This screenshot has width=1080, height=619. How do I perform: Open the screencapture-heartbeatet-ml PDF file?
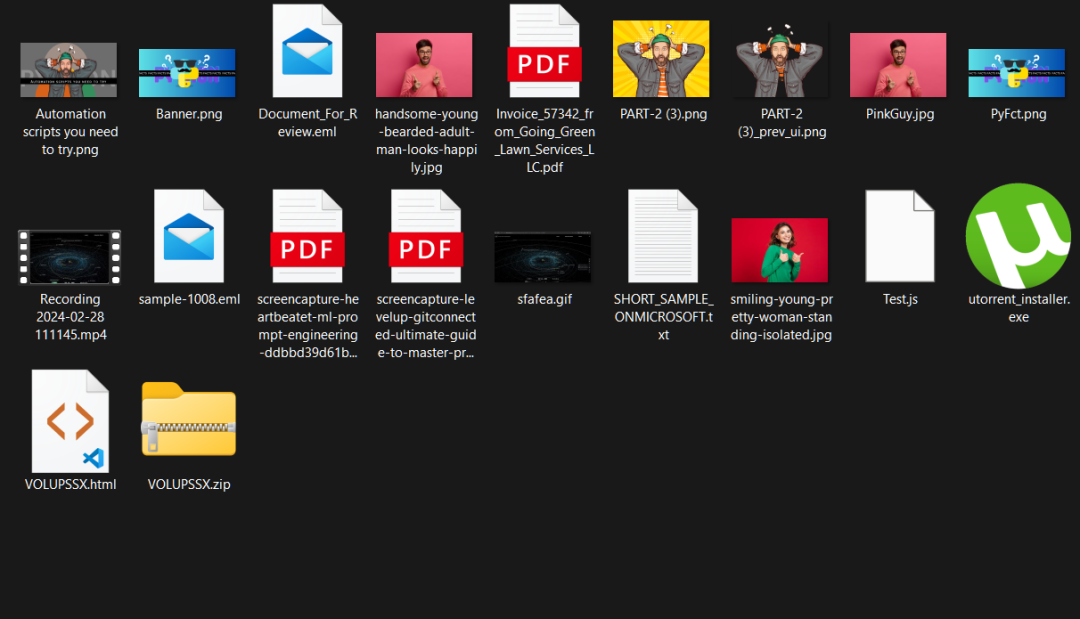pos(306,235)
